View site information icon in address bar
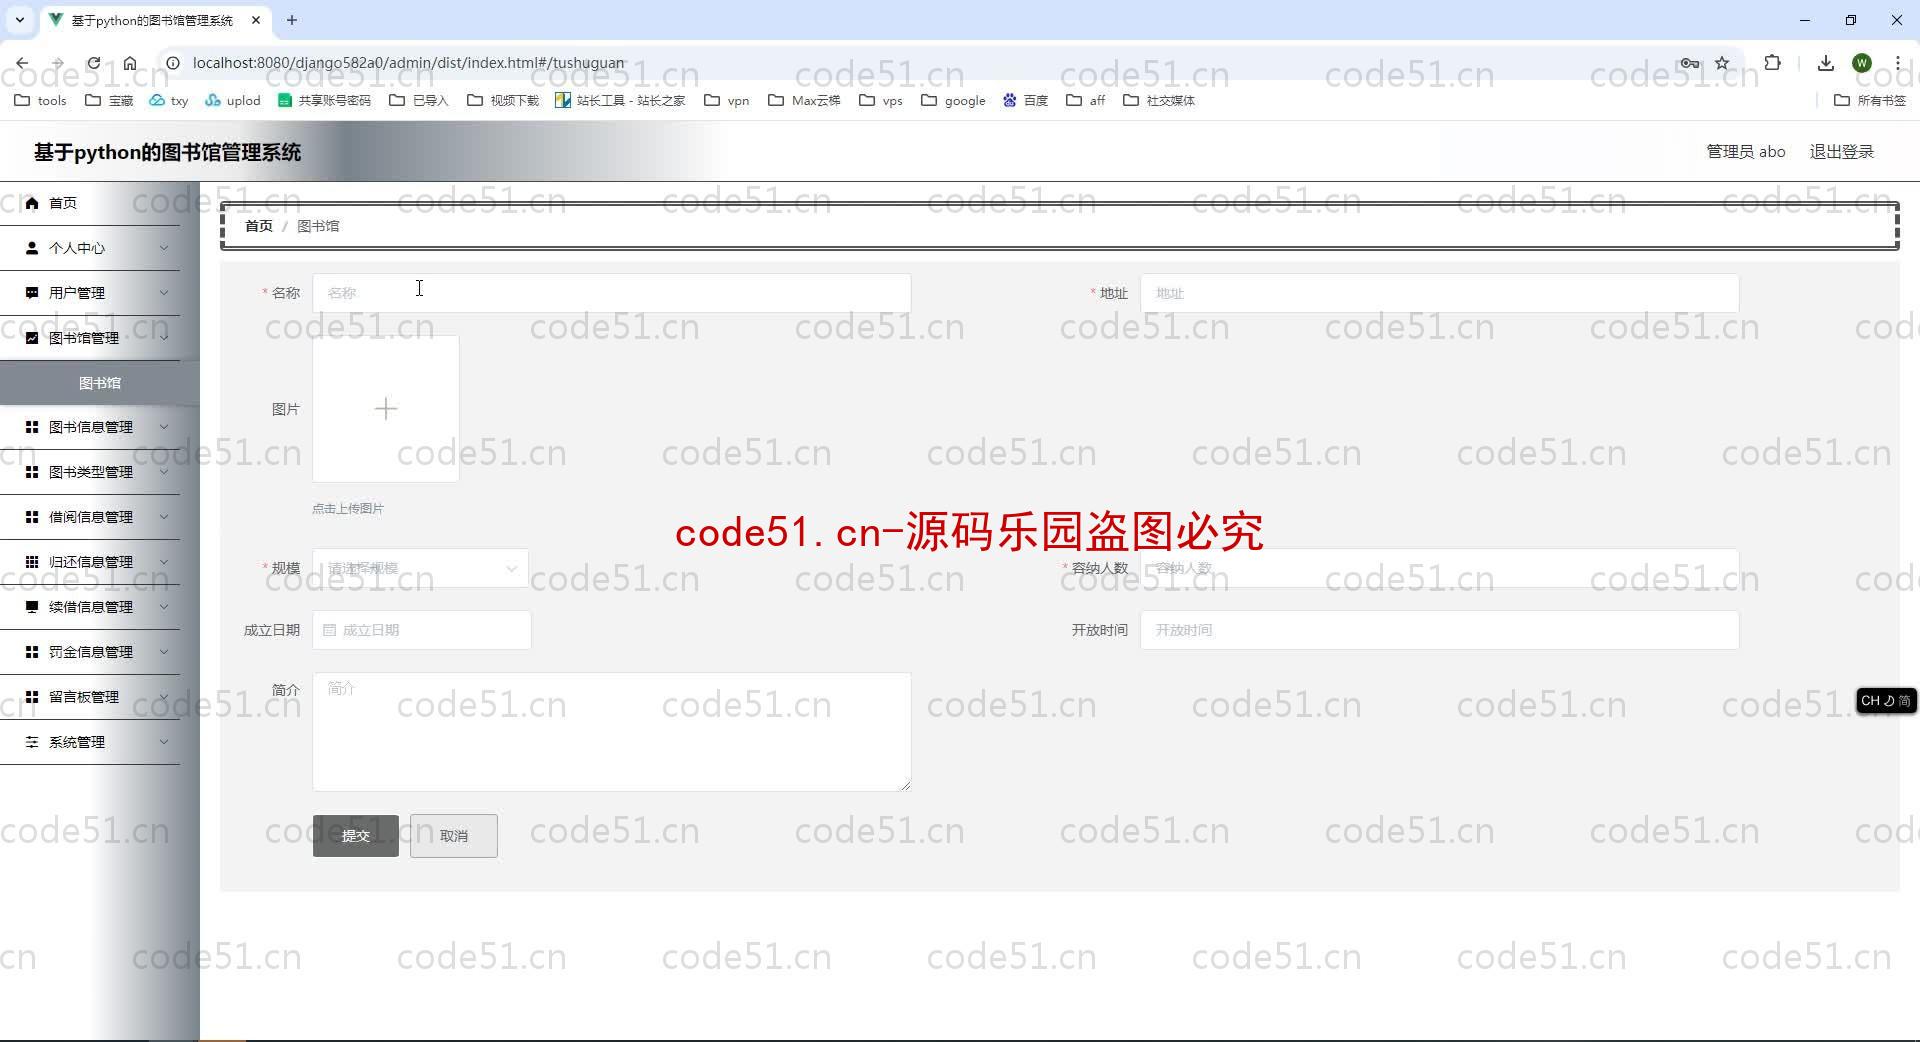This screenshot has height=1042, width=1920. pos(172,63)
